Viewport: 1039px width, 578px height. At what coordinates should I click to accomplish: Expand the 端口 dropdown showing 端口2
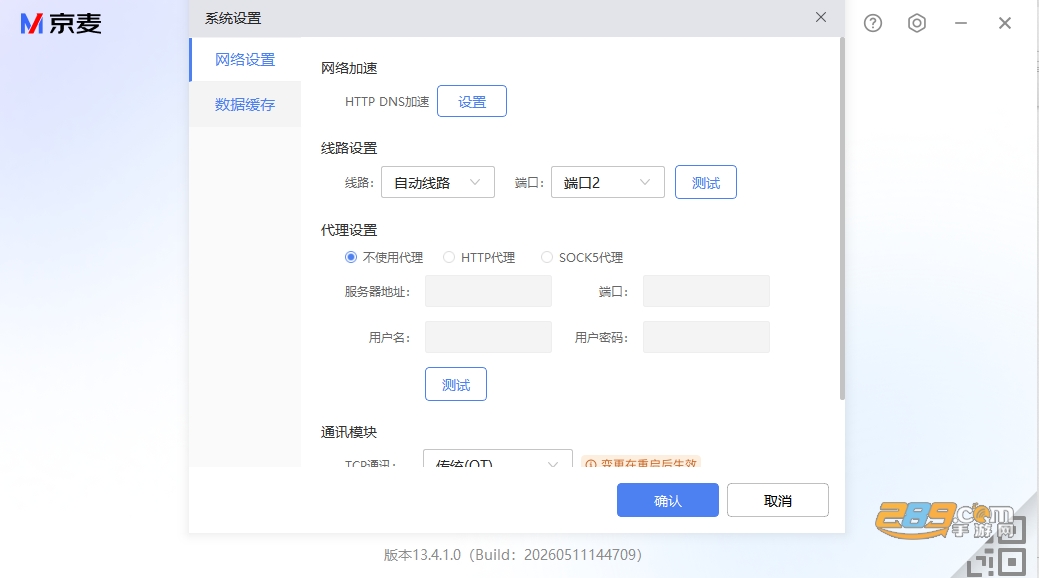(x=608, y=182)
